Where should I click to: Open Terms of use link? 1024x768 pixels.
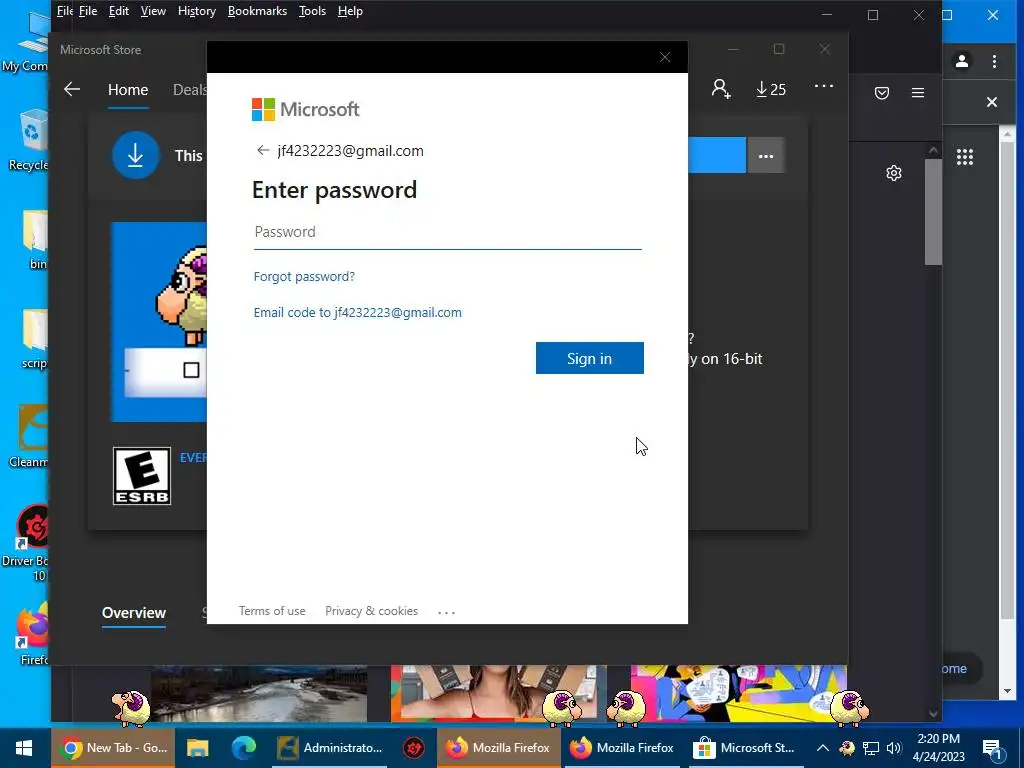tap(272, 611)
